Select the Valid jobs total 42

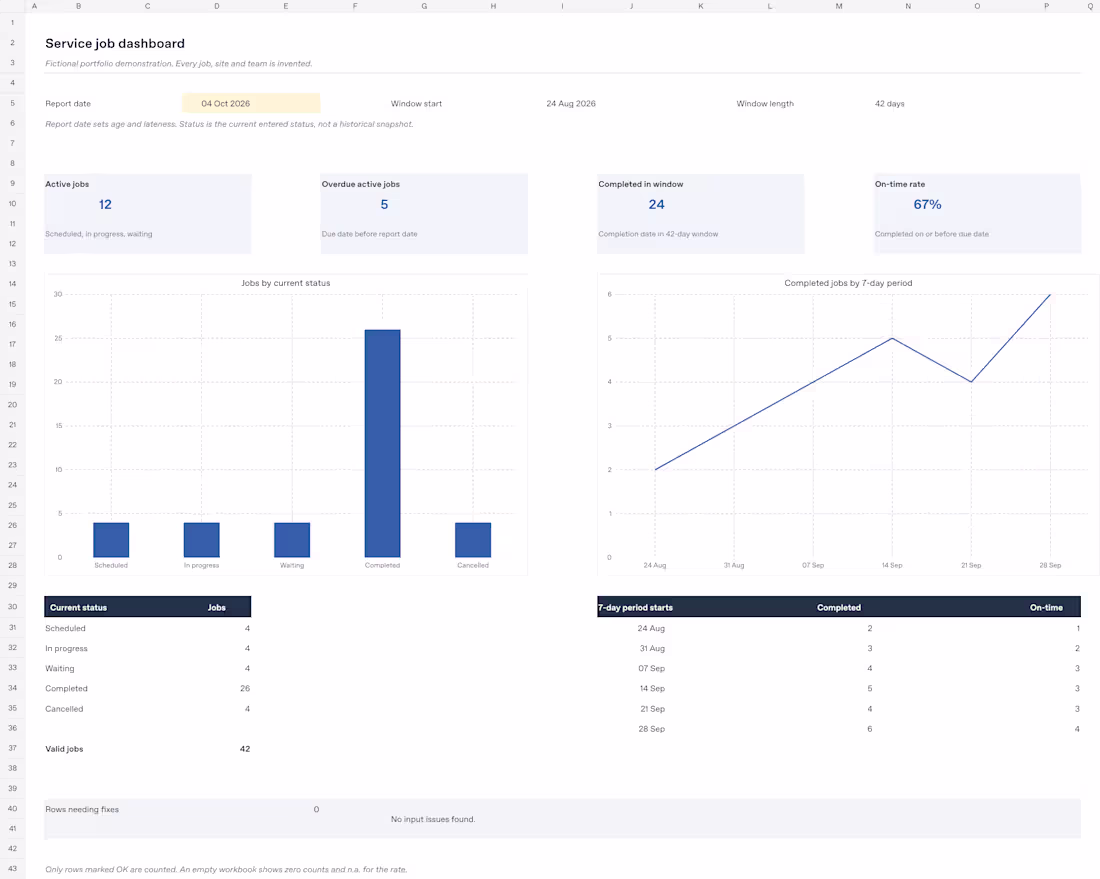(245, 749)
